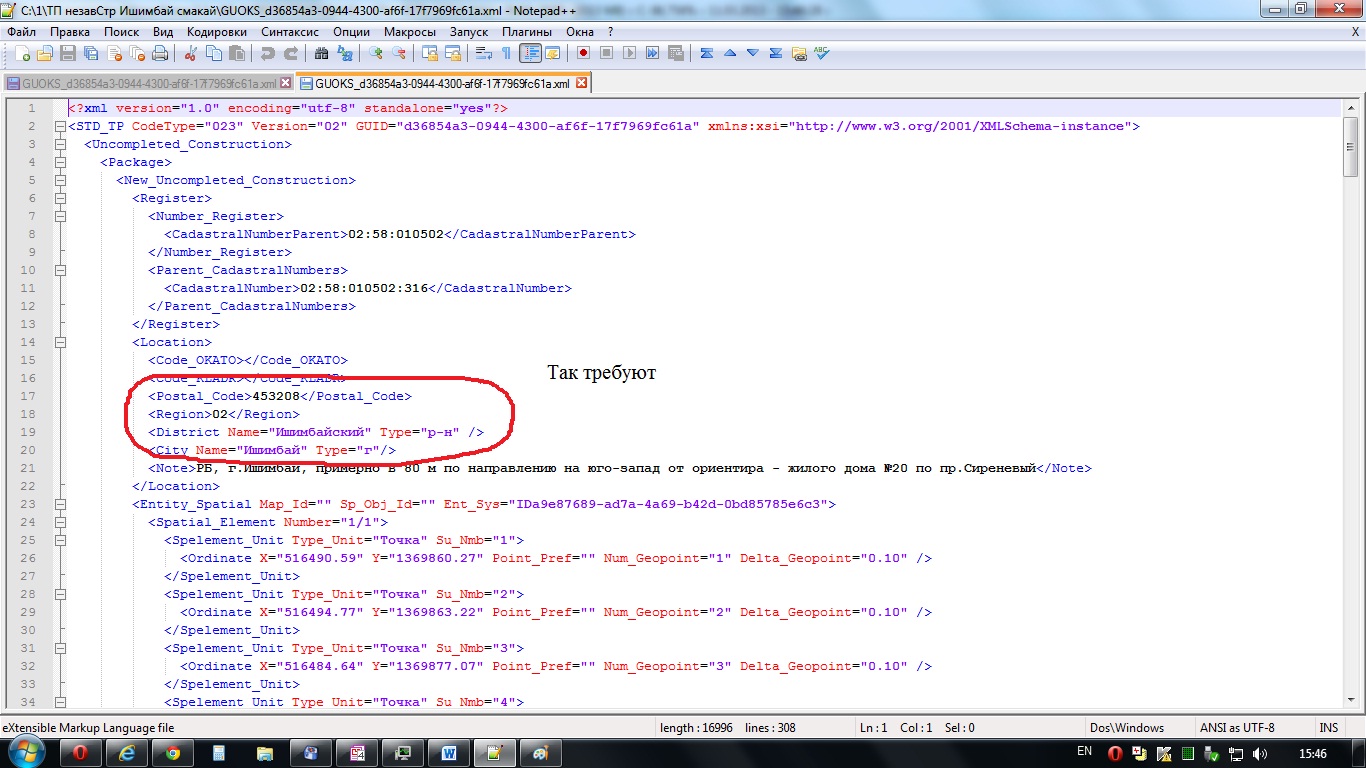Zoom out with the magnifier minus icon
1366x768 pixels.
399,53
